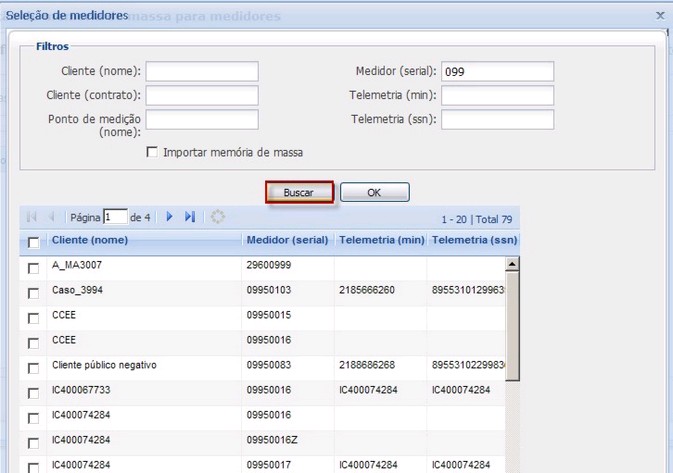Screen dimensions: 673x473
Task: Jump to the last results page
Action: click(x=190, y=217)
